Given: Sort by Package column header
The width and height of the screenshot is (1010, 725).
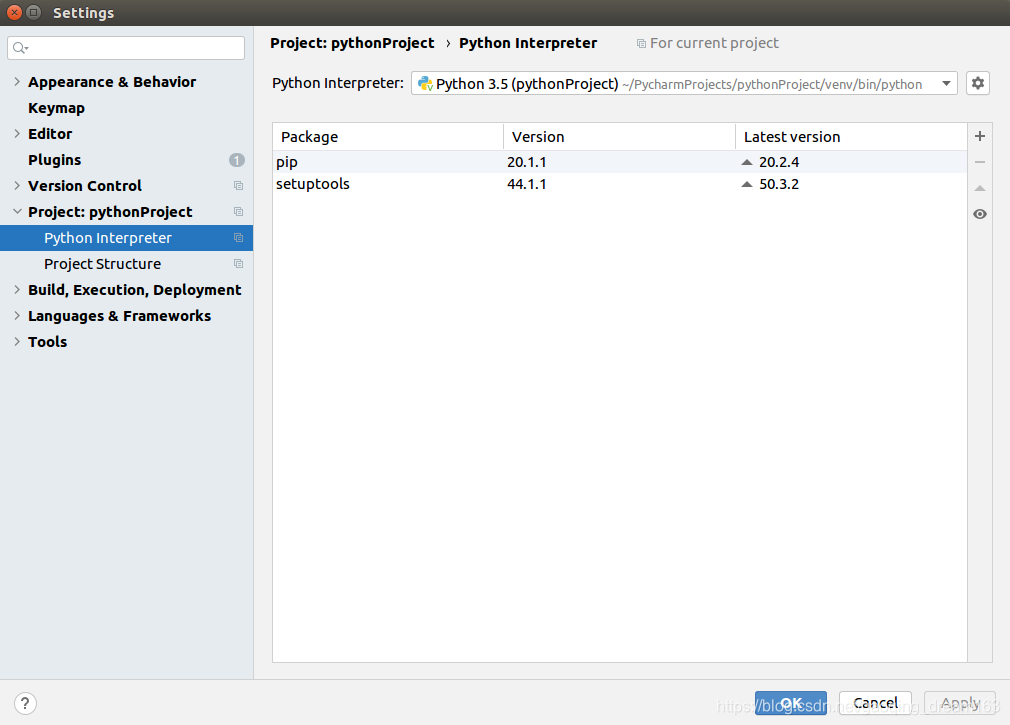Looking at the screenshot, I should [x=388, y=137].
